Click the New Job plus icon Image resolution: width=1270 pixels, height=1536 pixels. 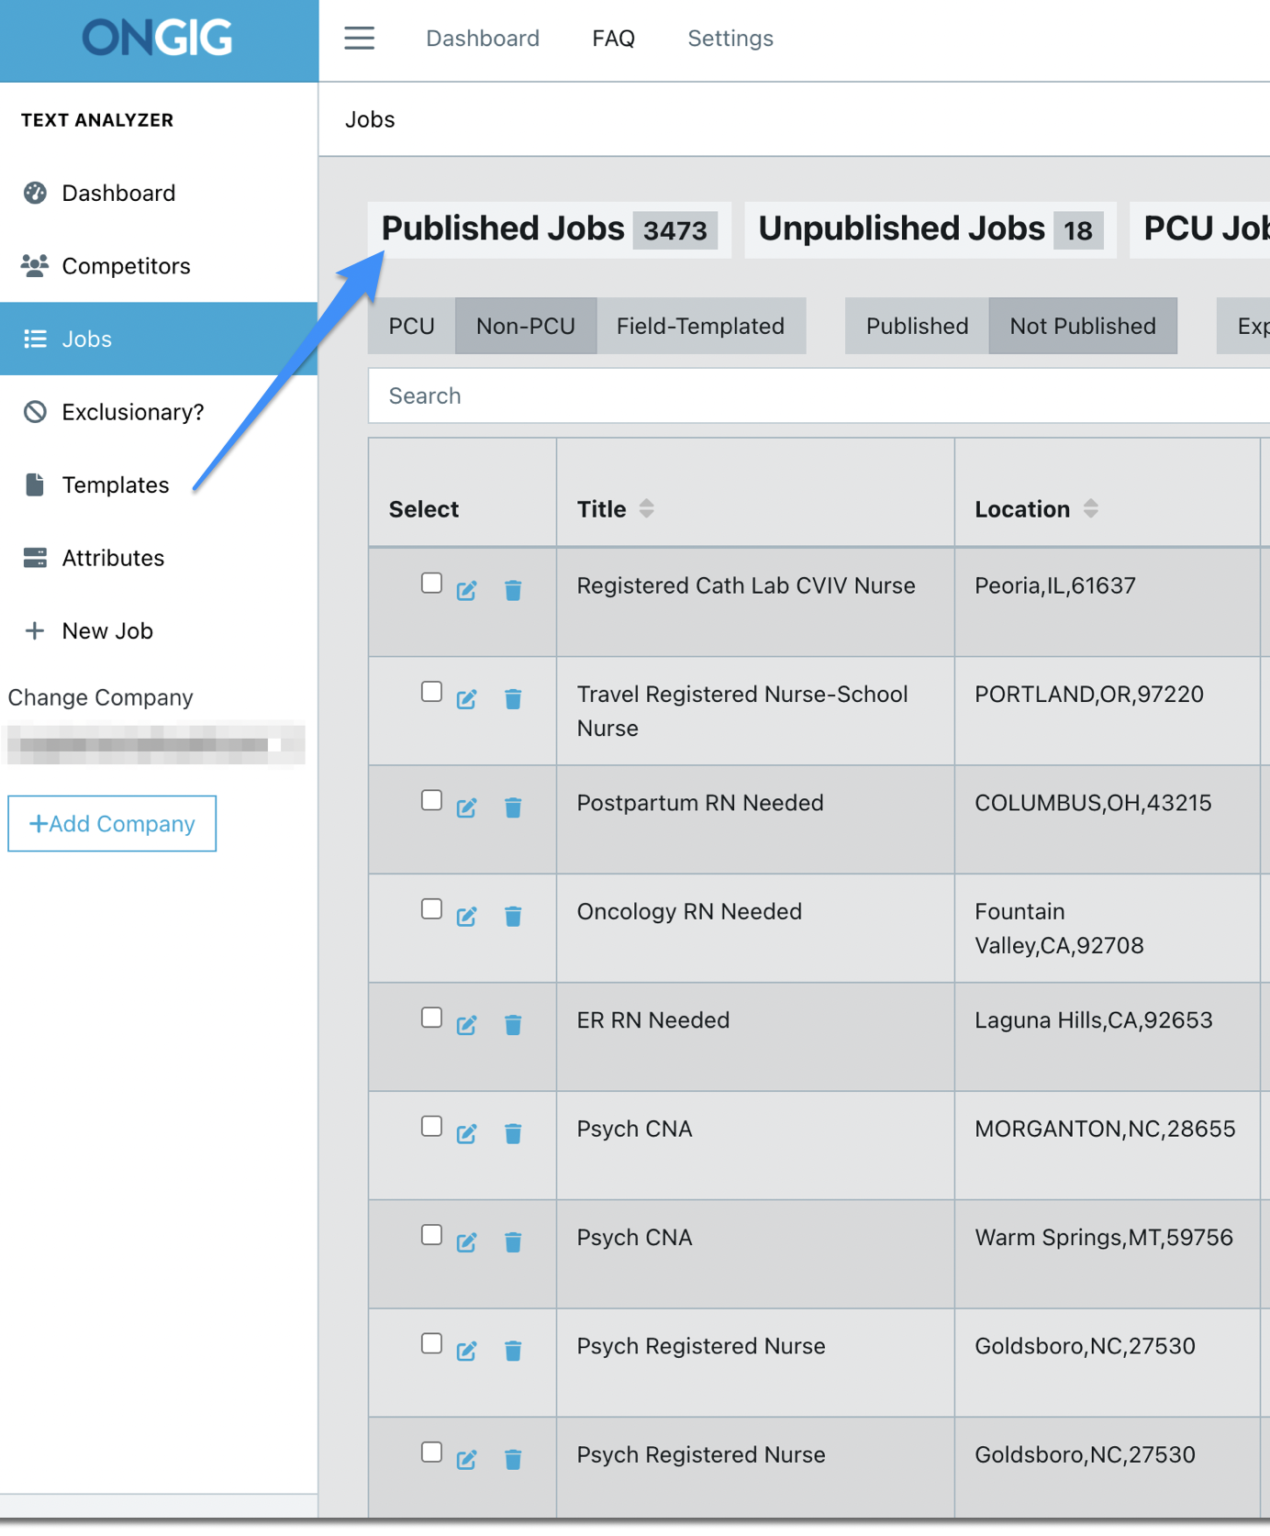[x=35, y=630]
